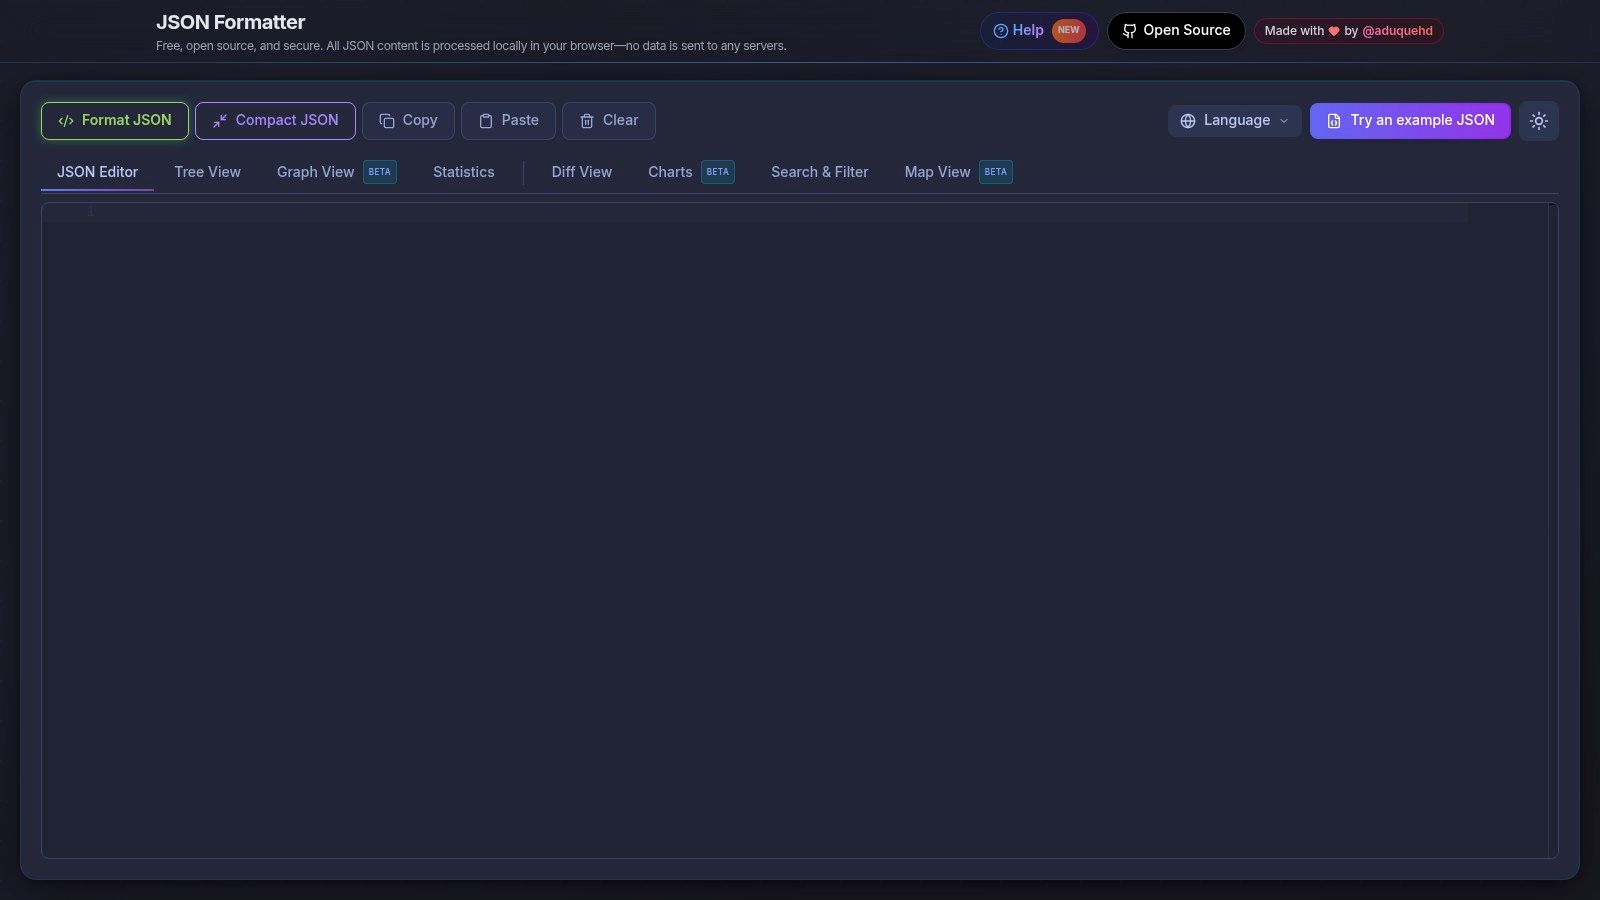Go to the Map View tab
Screen dimensions: 1600x900
937,172
